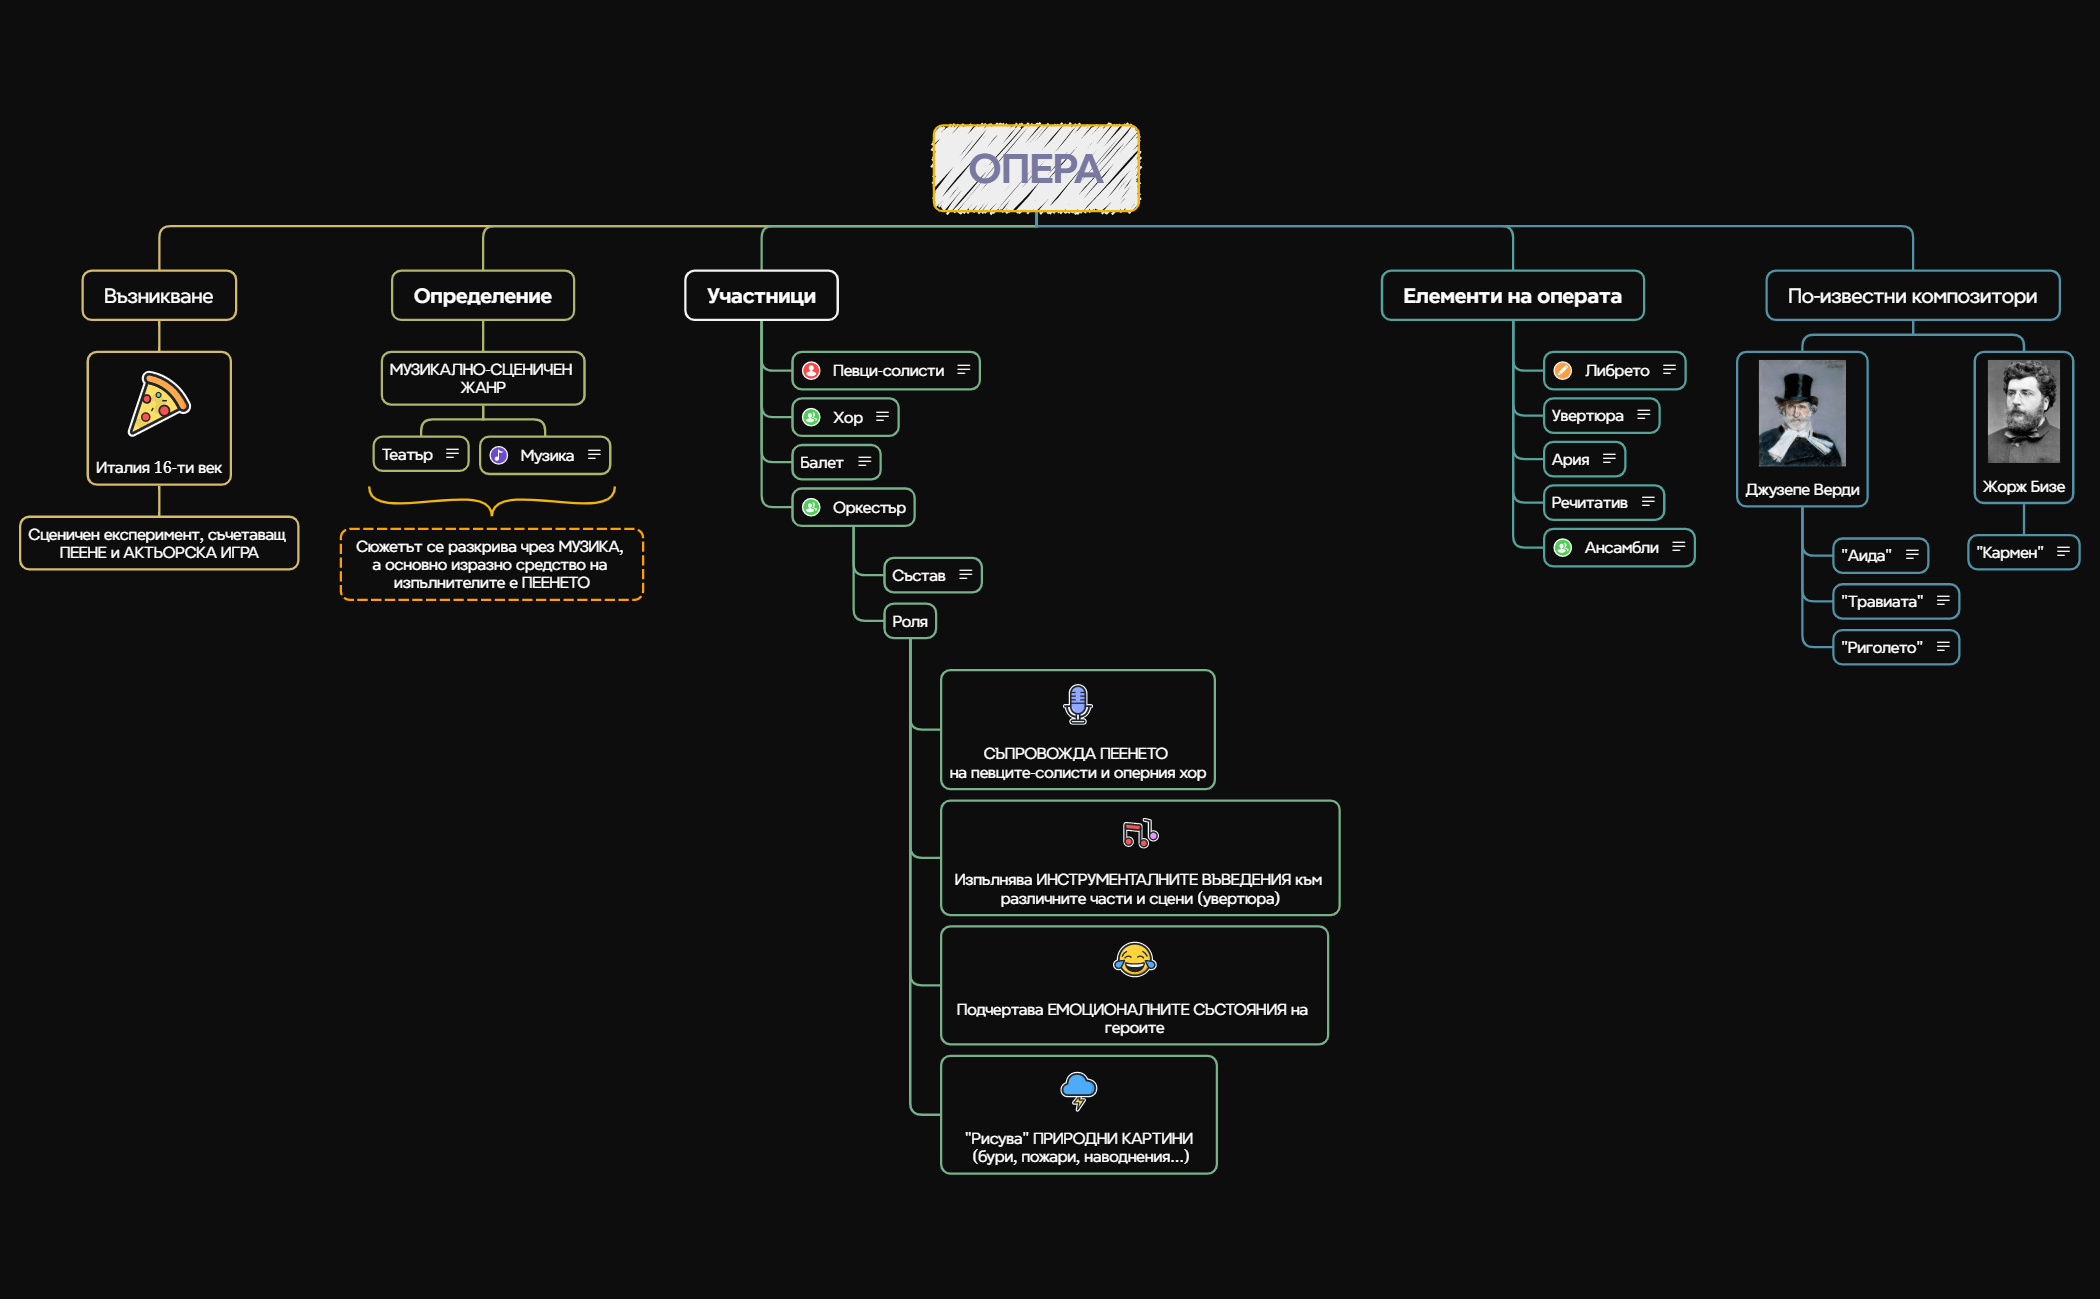Image resolution: width=2100 pixels, height=1299 pixels.
Task: Click the central ОПЕРА topic
Action: pos(1036,169)
